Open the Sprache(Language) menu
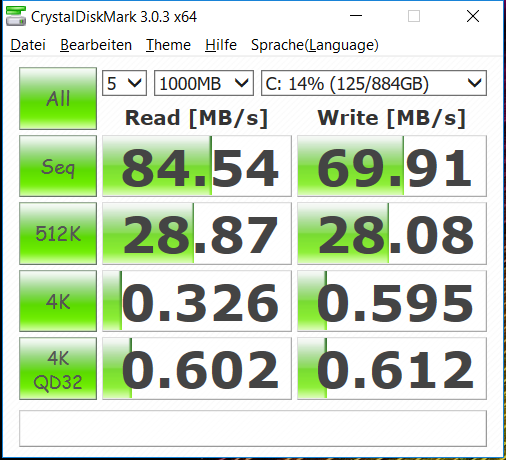This screenshot has width=506, height=460. pos(315,45)
